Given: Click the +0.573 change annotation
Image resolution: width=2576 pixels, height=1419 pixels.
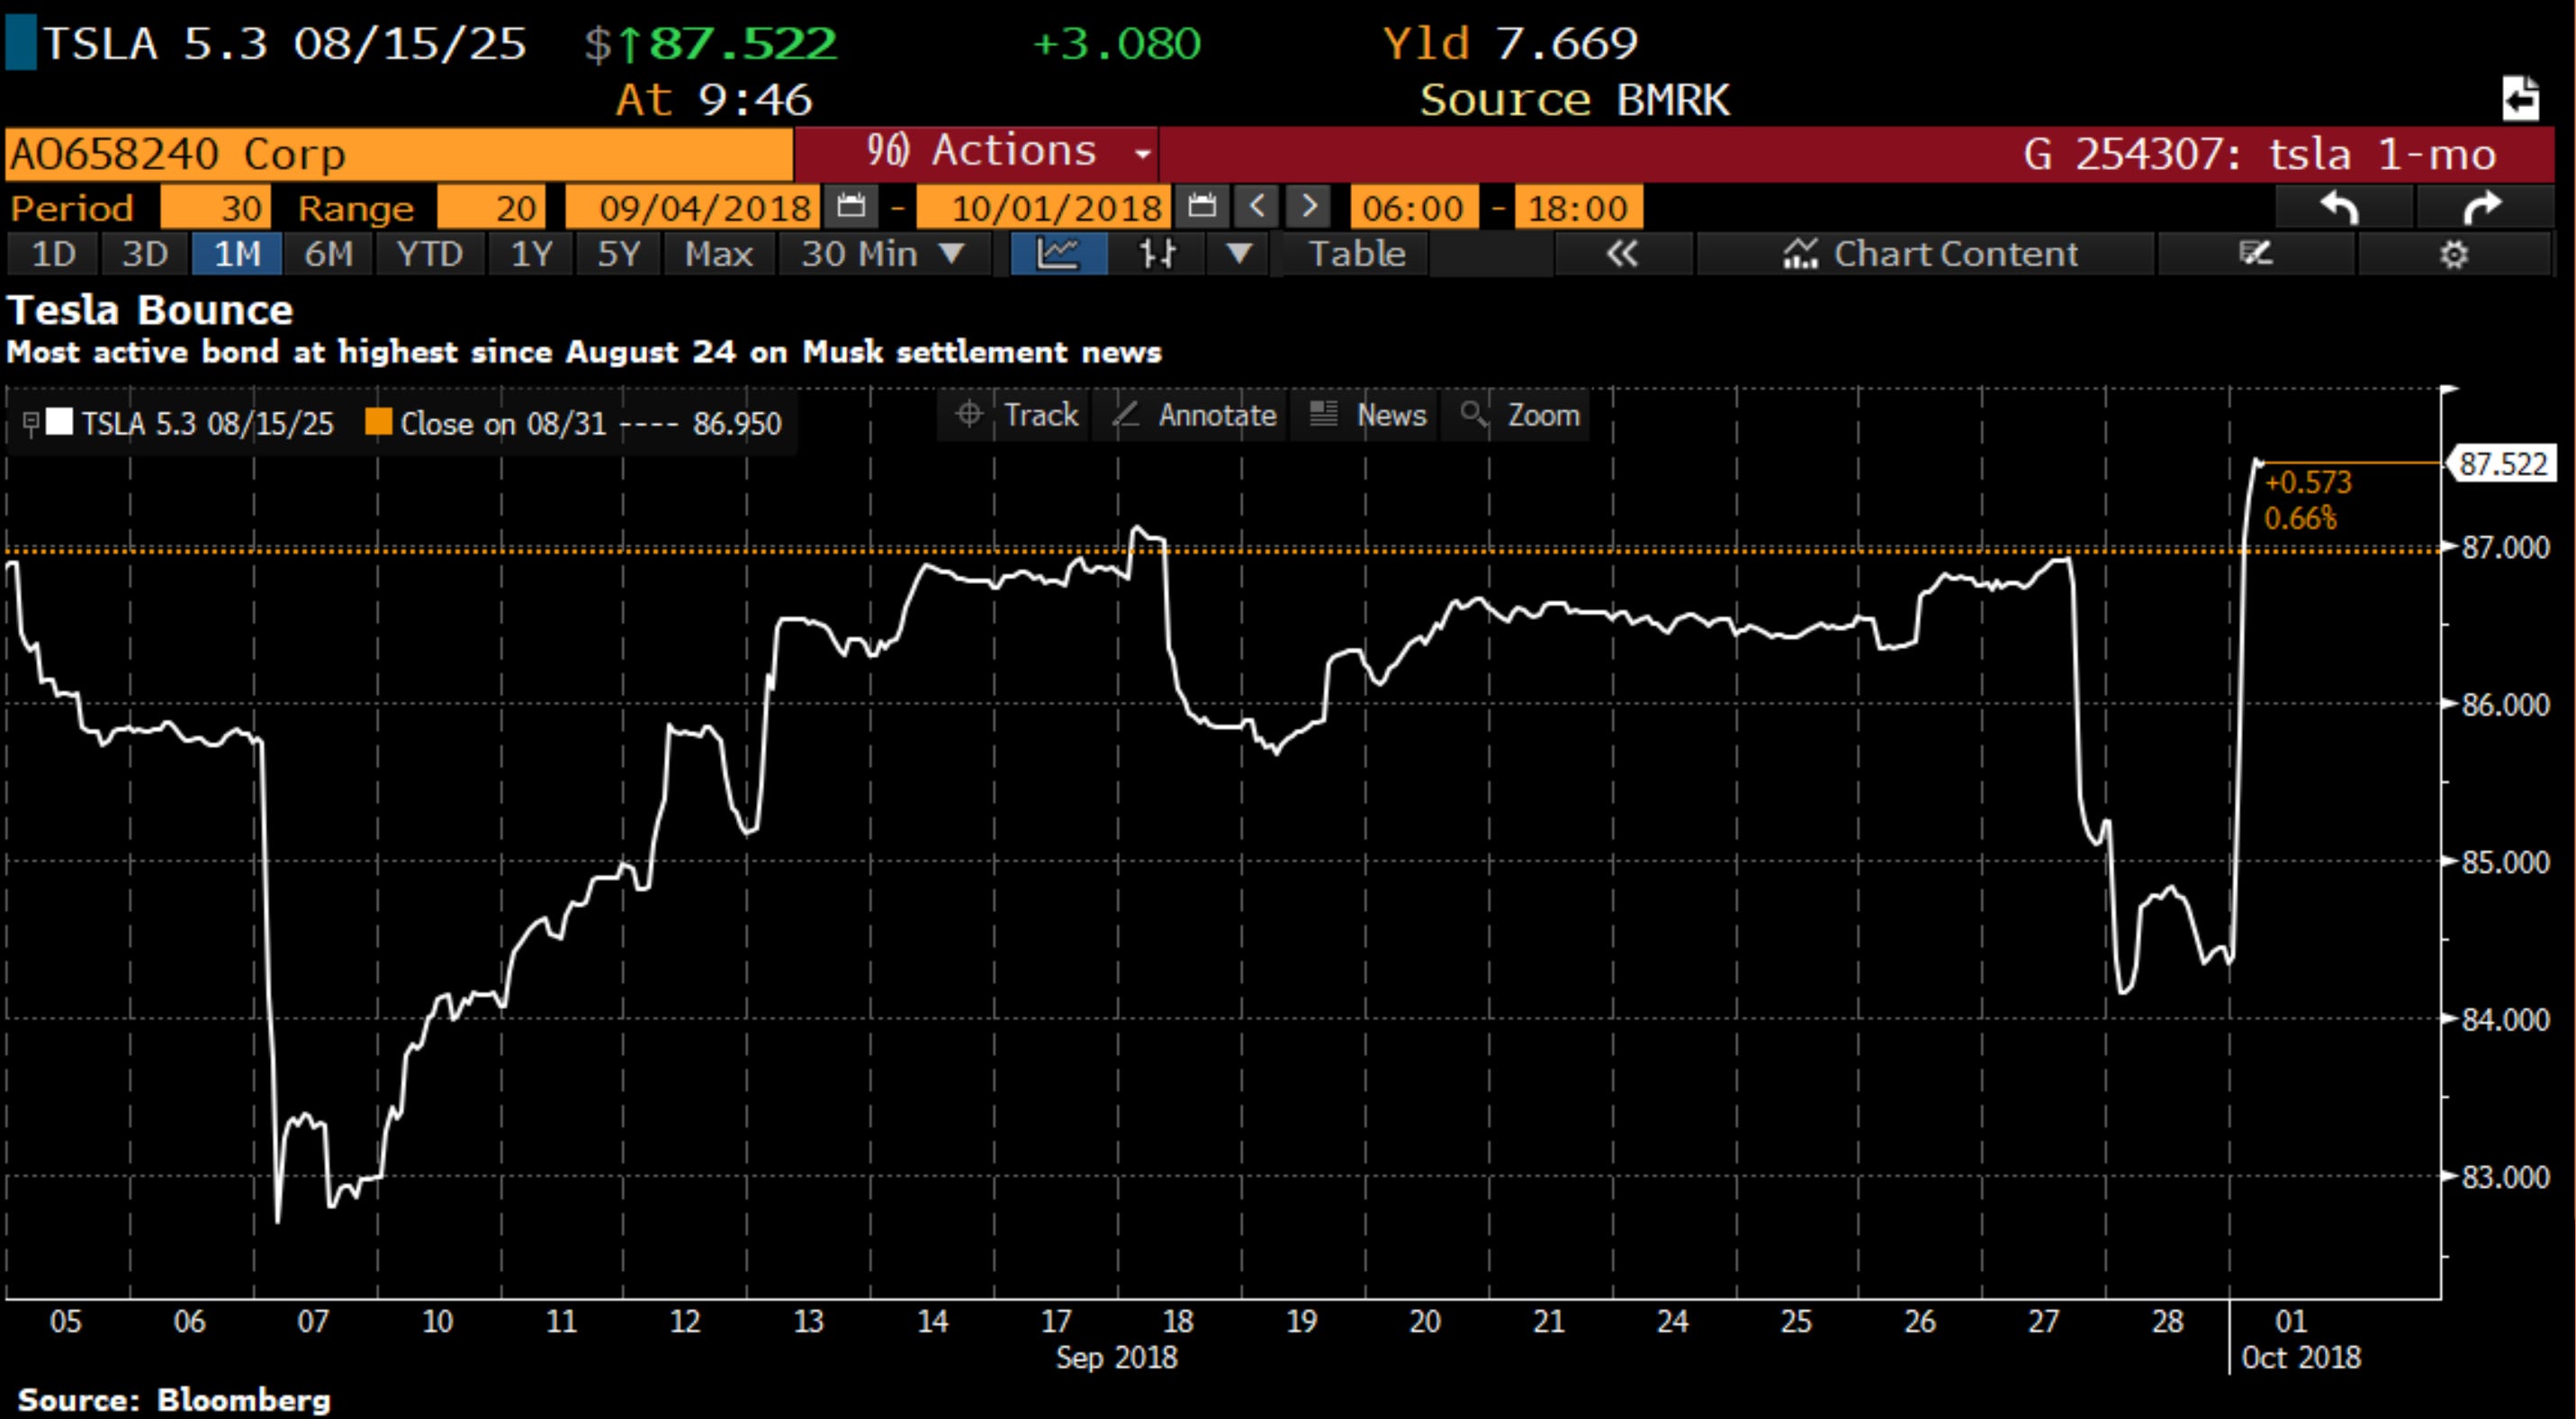Looking at the screenshot, I should click(x=2308, y=483).
